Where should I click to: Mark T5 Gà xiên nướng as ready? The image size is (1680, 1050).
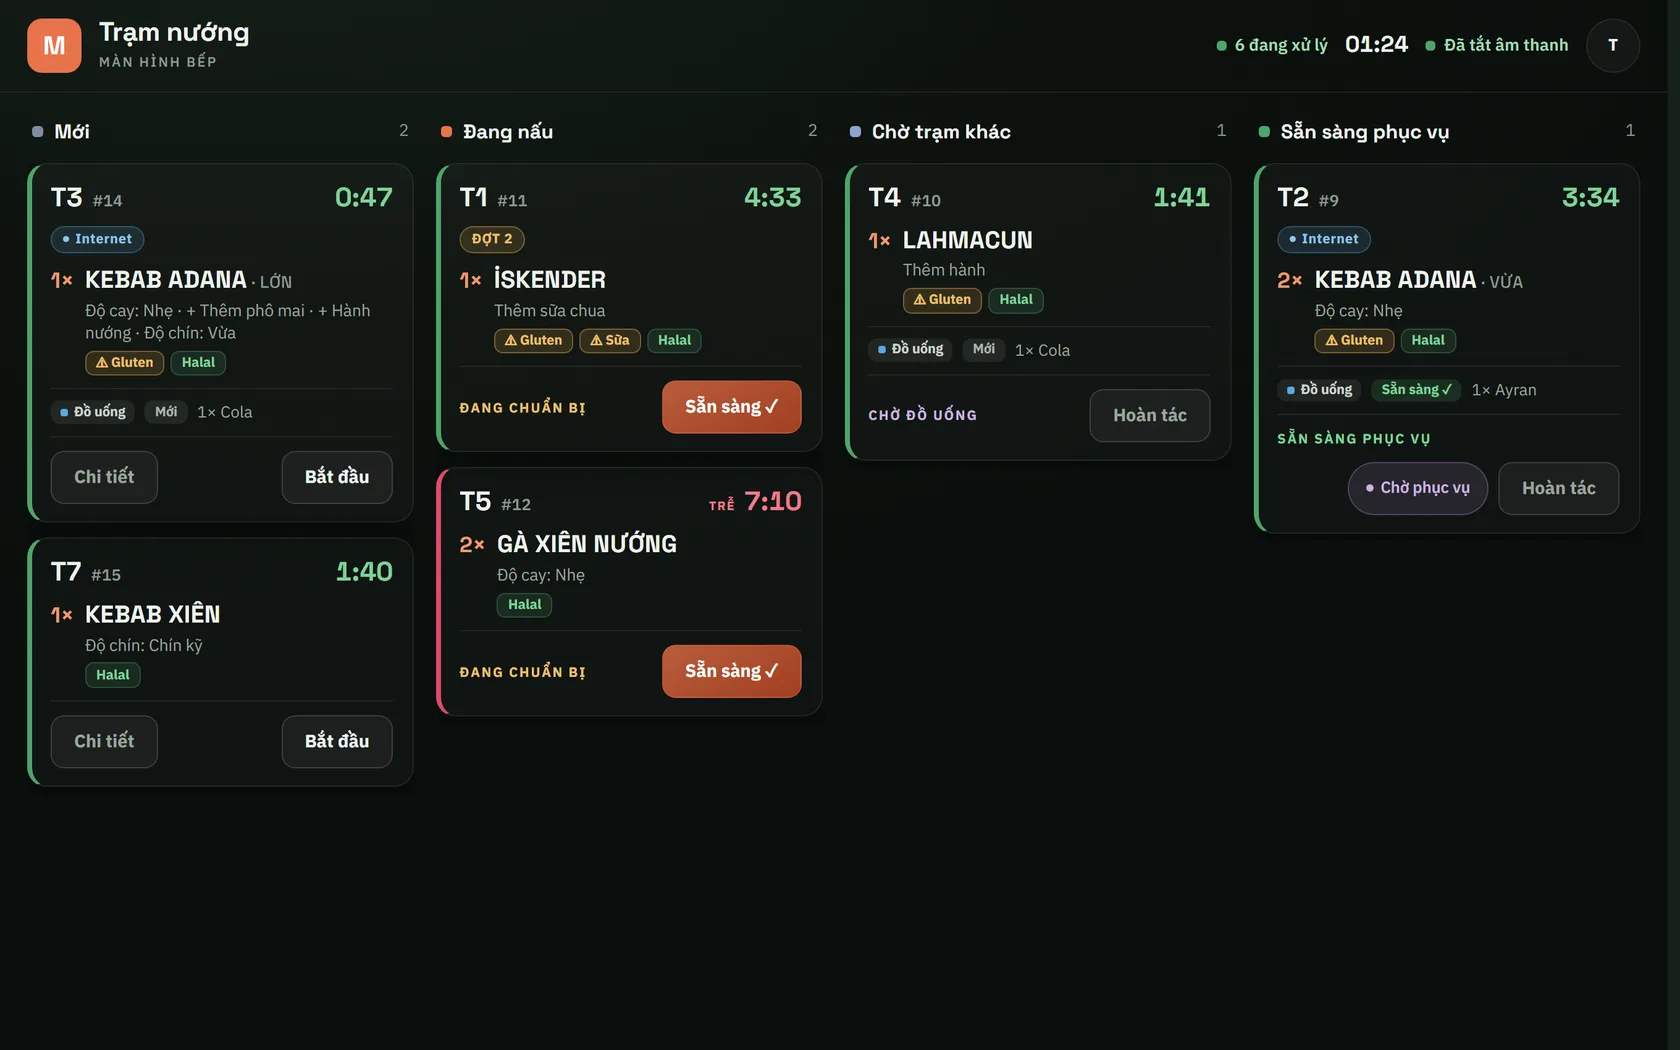pyautogui.click(x=731, y=671)
